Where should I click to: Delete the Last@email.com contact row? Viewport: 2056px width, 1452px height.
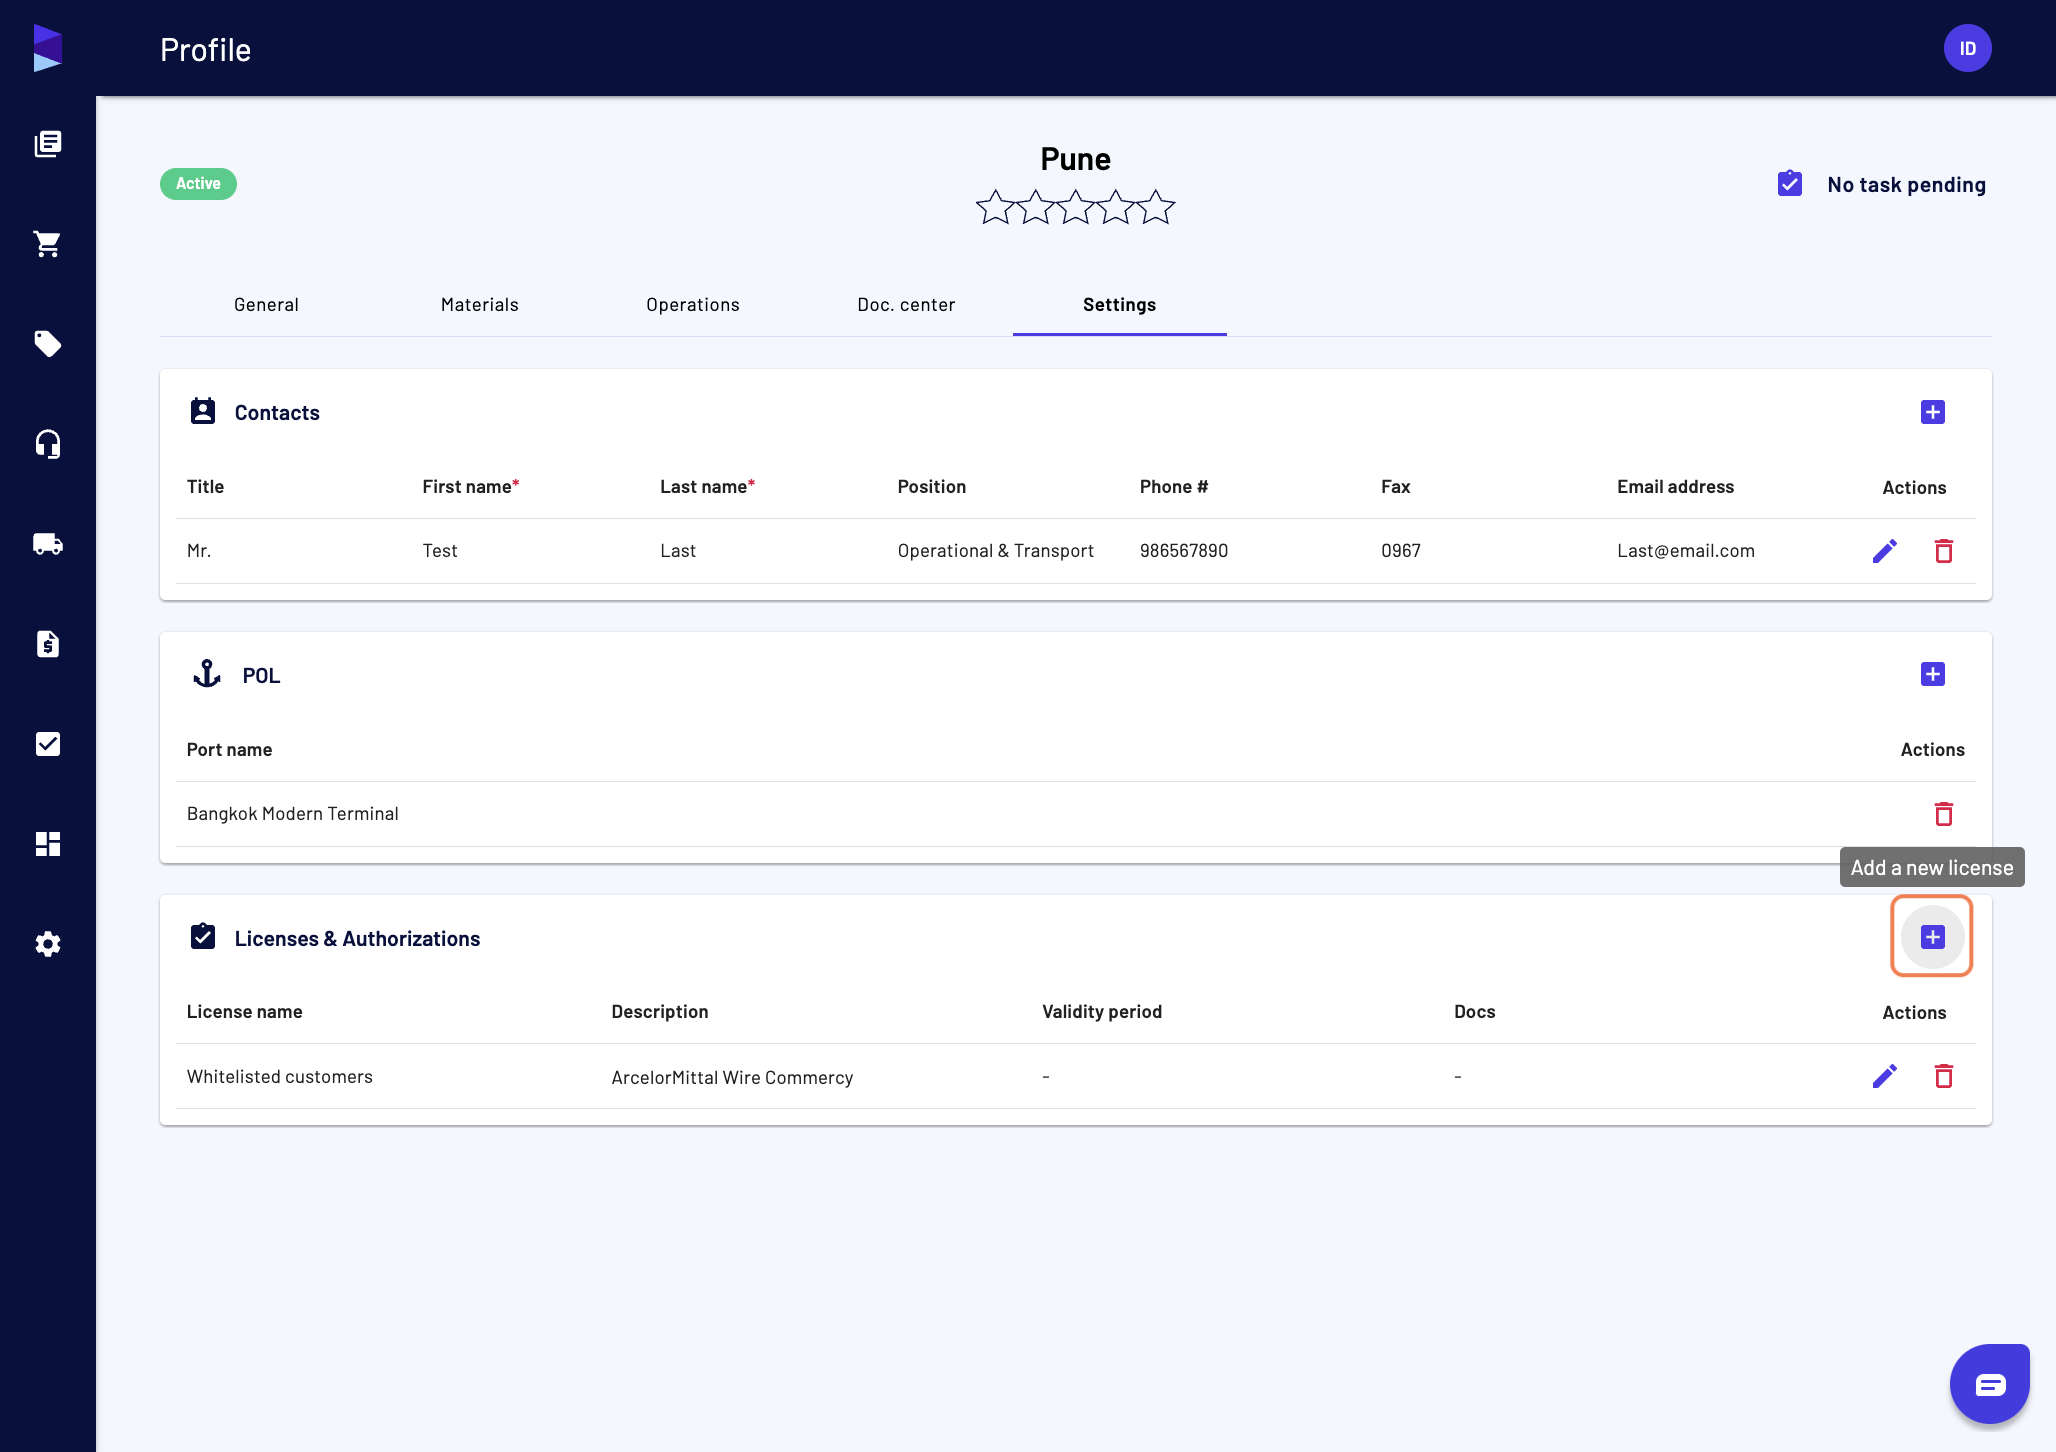tap(1944, 551)
